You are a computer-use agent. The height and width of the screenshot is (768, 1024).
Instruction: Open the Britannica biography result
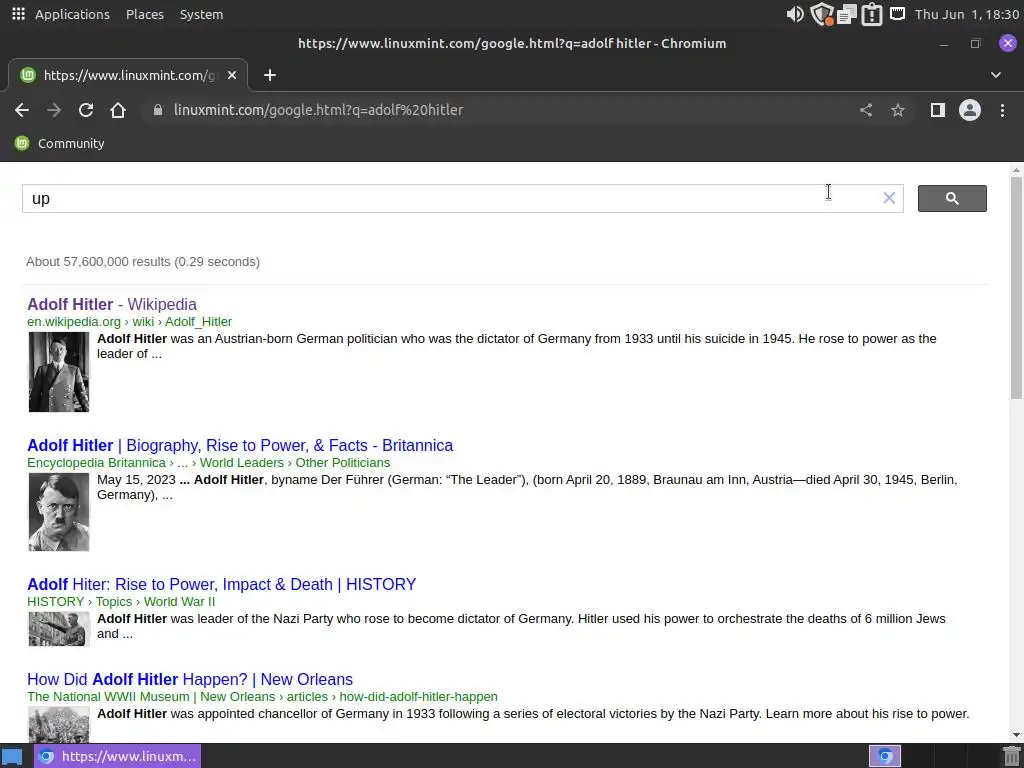pyautogui.click(x=240, y=445)
